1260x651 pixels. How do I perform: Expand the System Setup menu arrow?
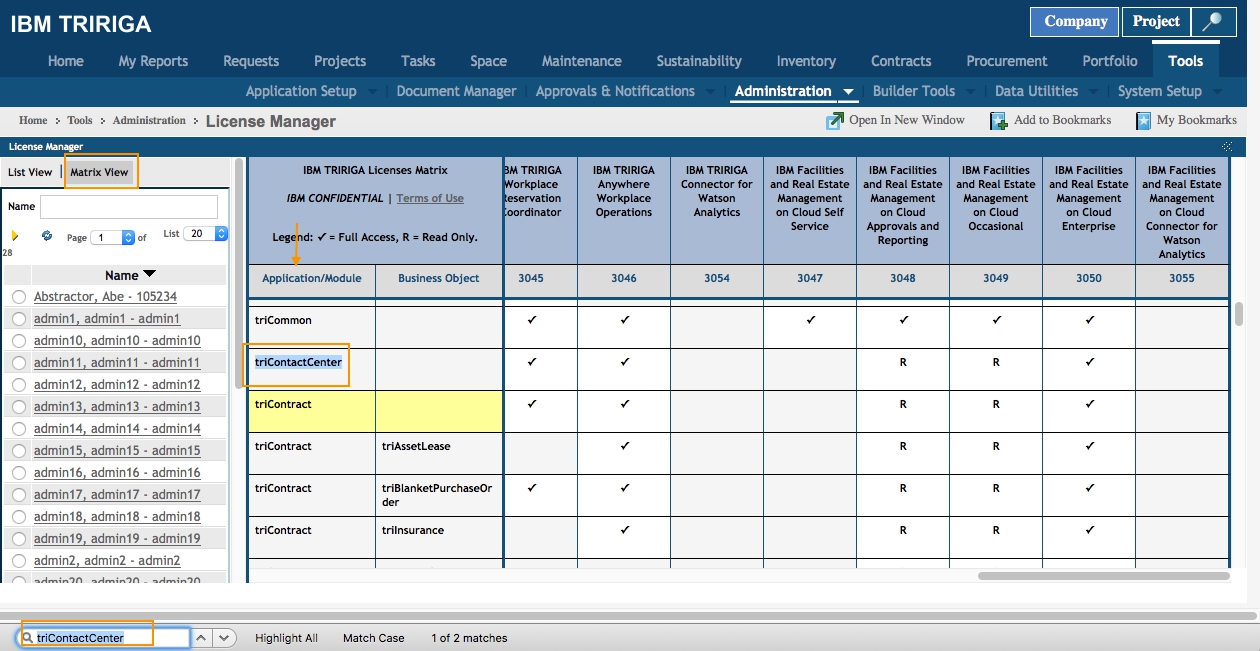point(1217,92)
